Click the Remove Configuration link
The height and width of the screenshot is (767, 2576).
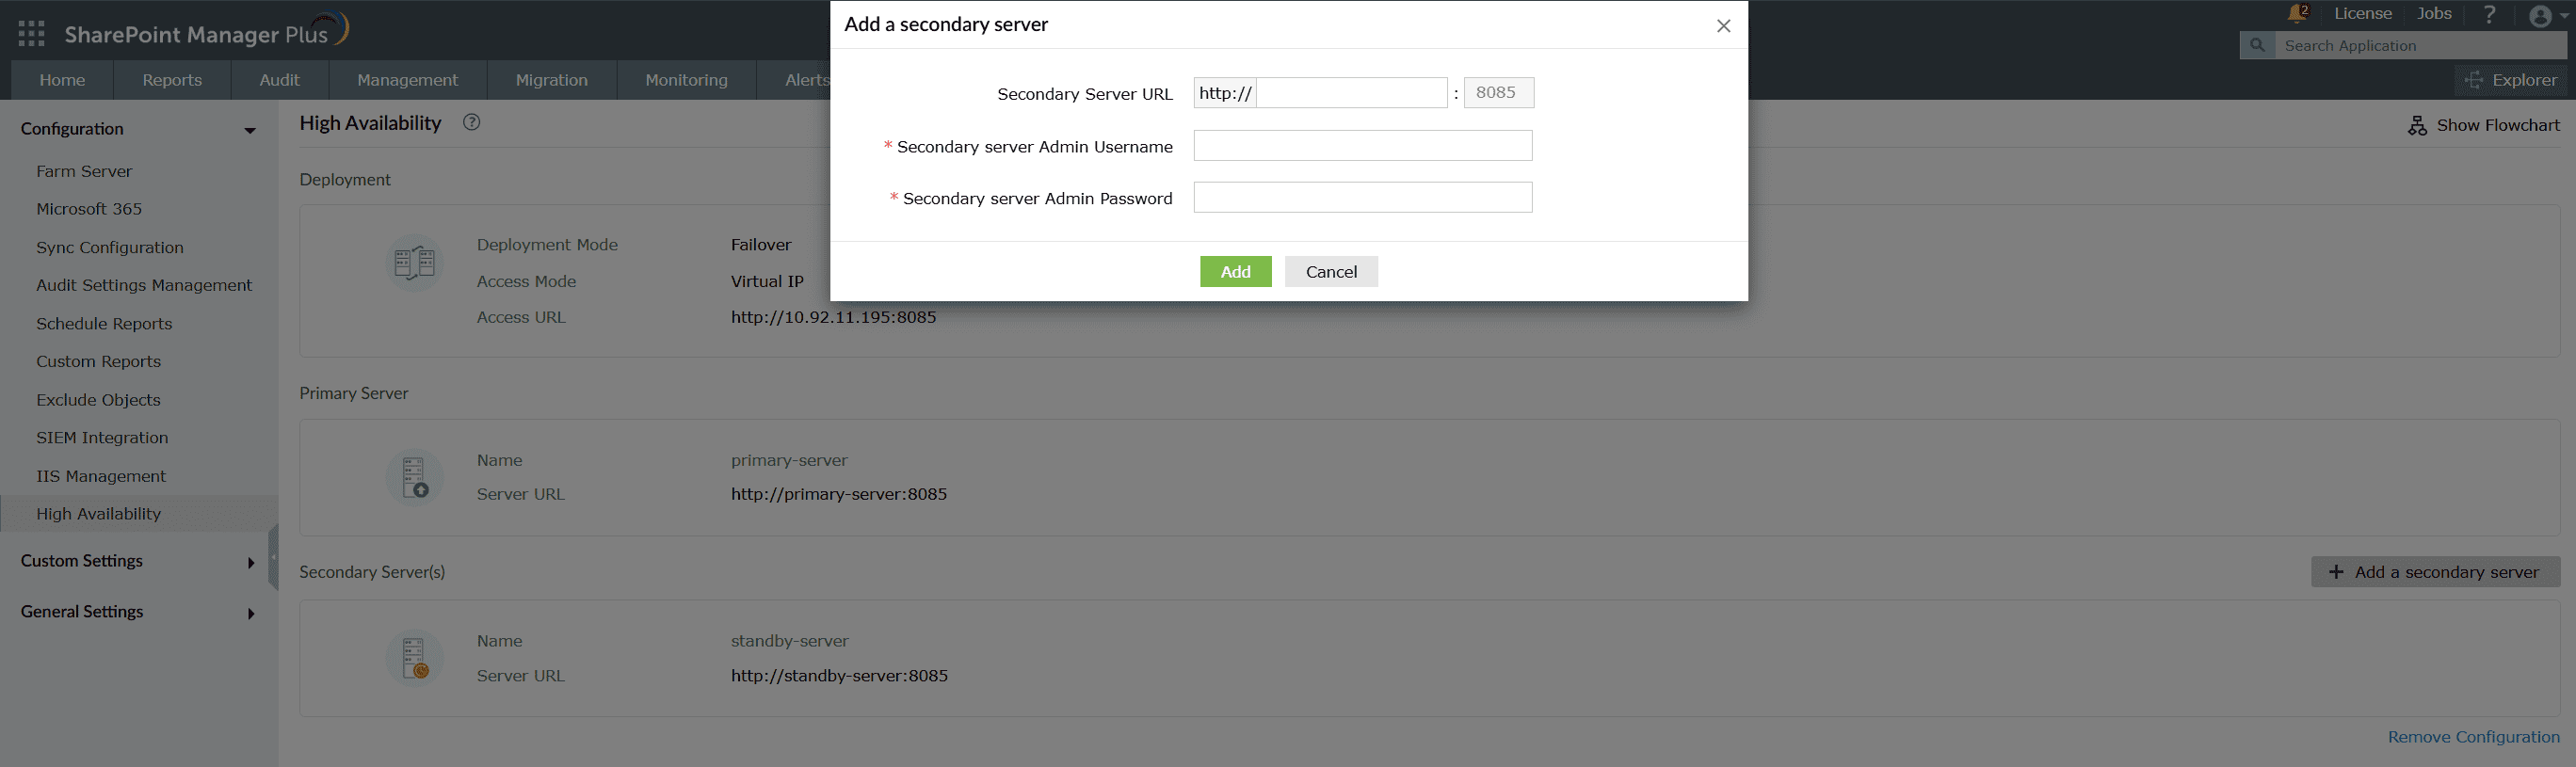click(2473, 737)
